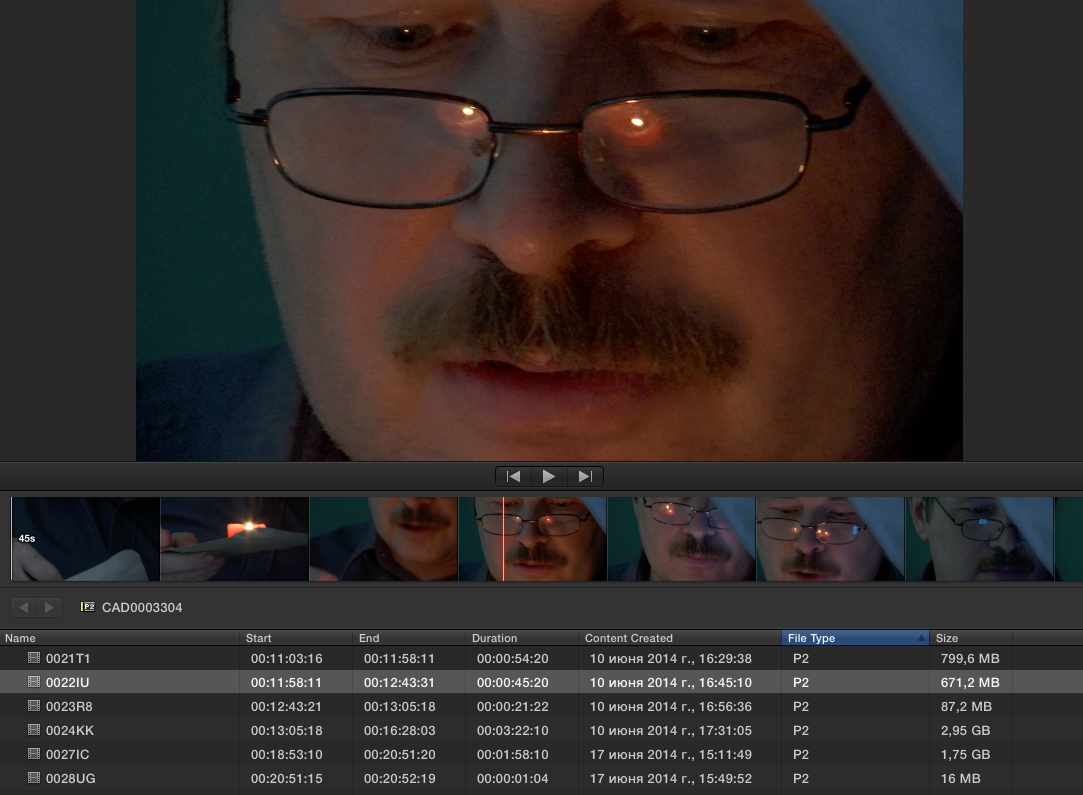Click the candle flame filmstrip thumbnail

pyautogui.click(x=235, y=539)
